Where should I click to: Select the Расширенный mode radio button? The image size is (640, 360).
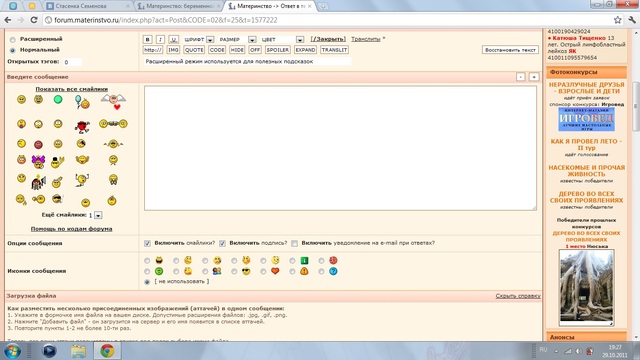[13, 40]
